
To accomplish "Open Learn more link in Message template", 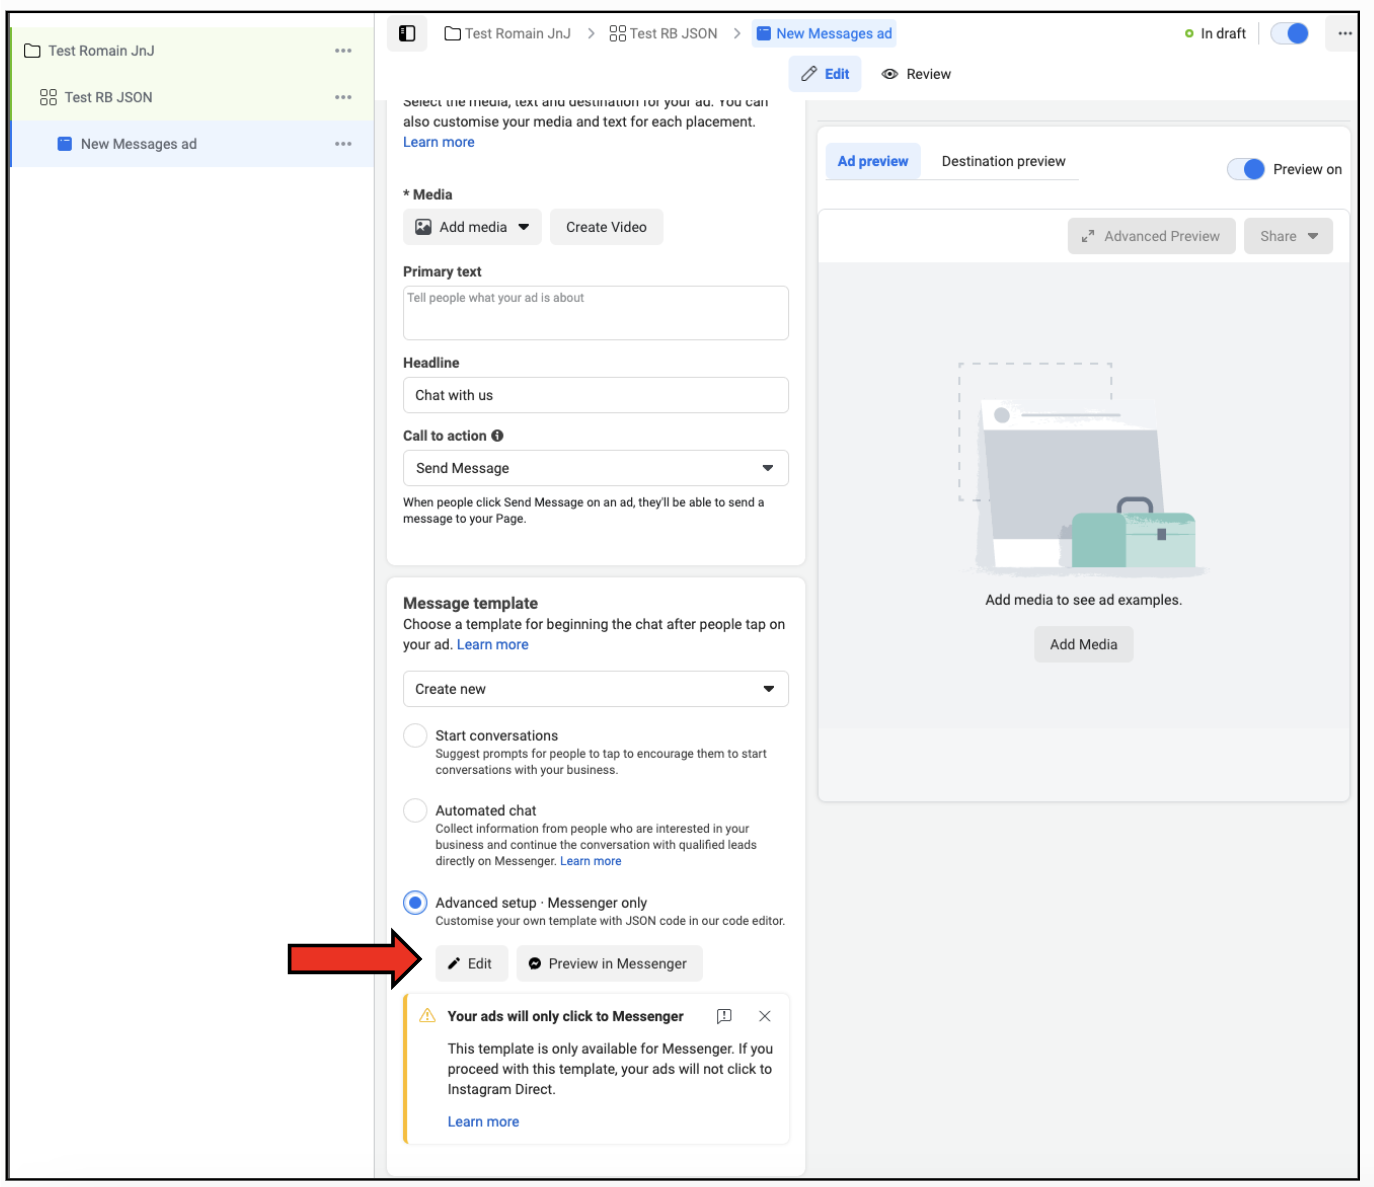I will point(493,645).
